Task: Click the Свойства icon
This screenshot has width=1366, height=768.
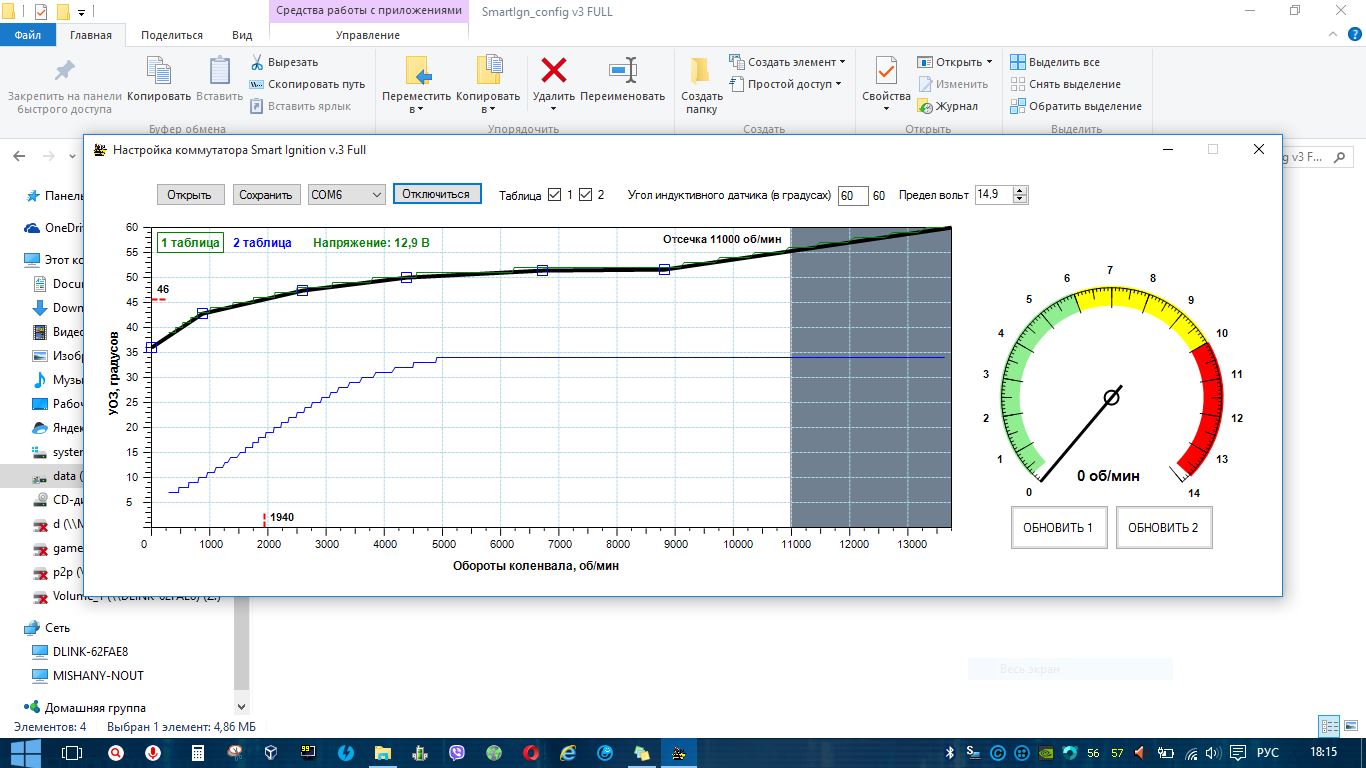Action: [x=886, y=72]
